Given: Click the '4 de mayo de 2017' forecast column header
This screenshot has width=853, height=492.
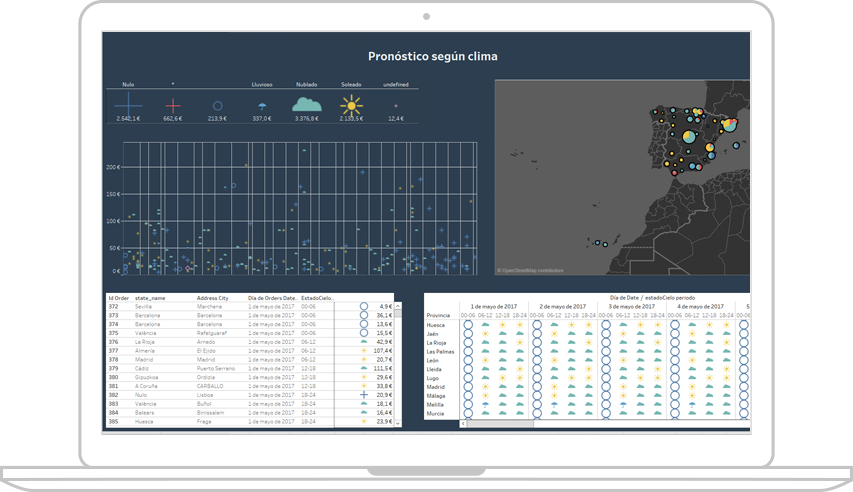Looking at the screenshot, I should [701, 306].
